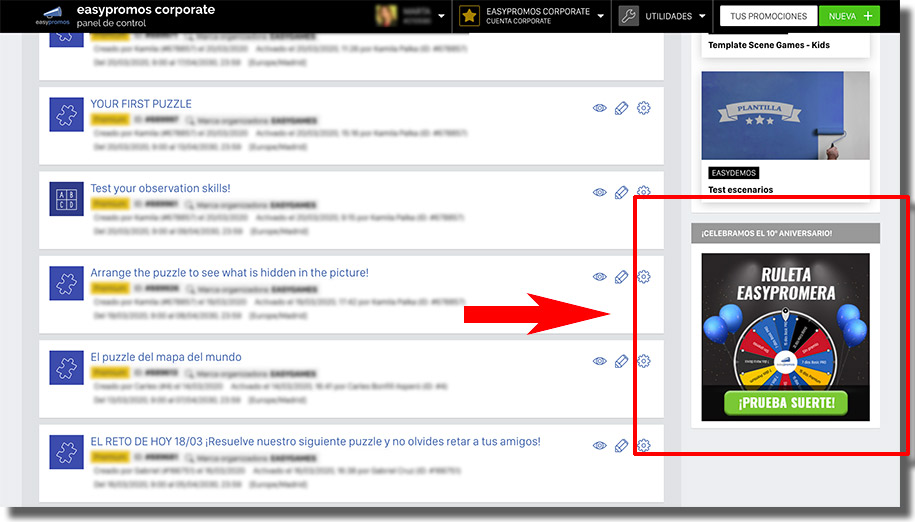Screen dimensions: 915x522
Task: Open settings gear for El puzzle del mapa
Action: pyautogui.click(x=644, y=361)
